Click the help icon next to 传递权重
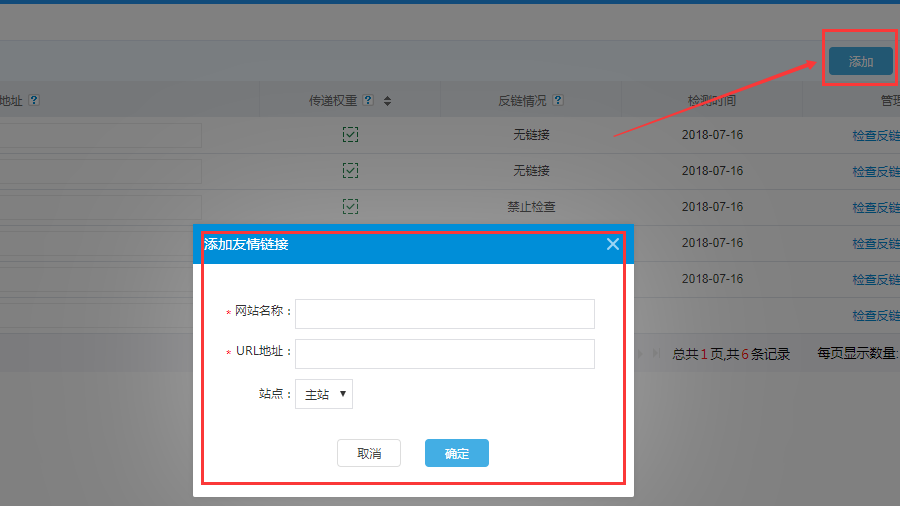 (368, 100)
